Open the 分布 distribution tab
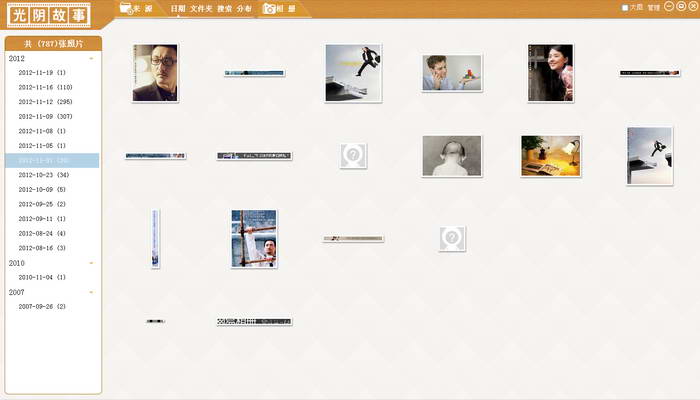Image resolution: width=700 pixels, height=400 pixels. click(244, 8)
